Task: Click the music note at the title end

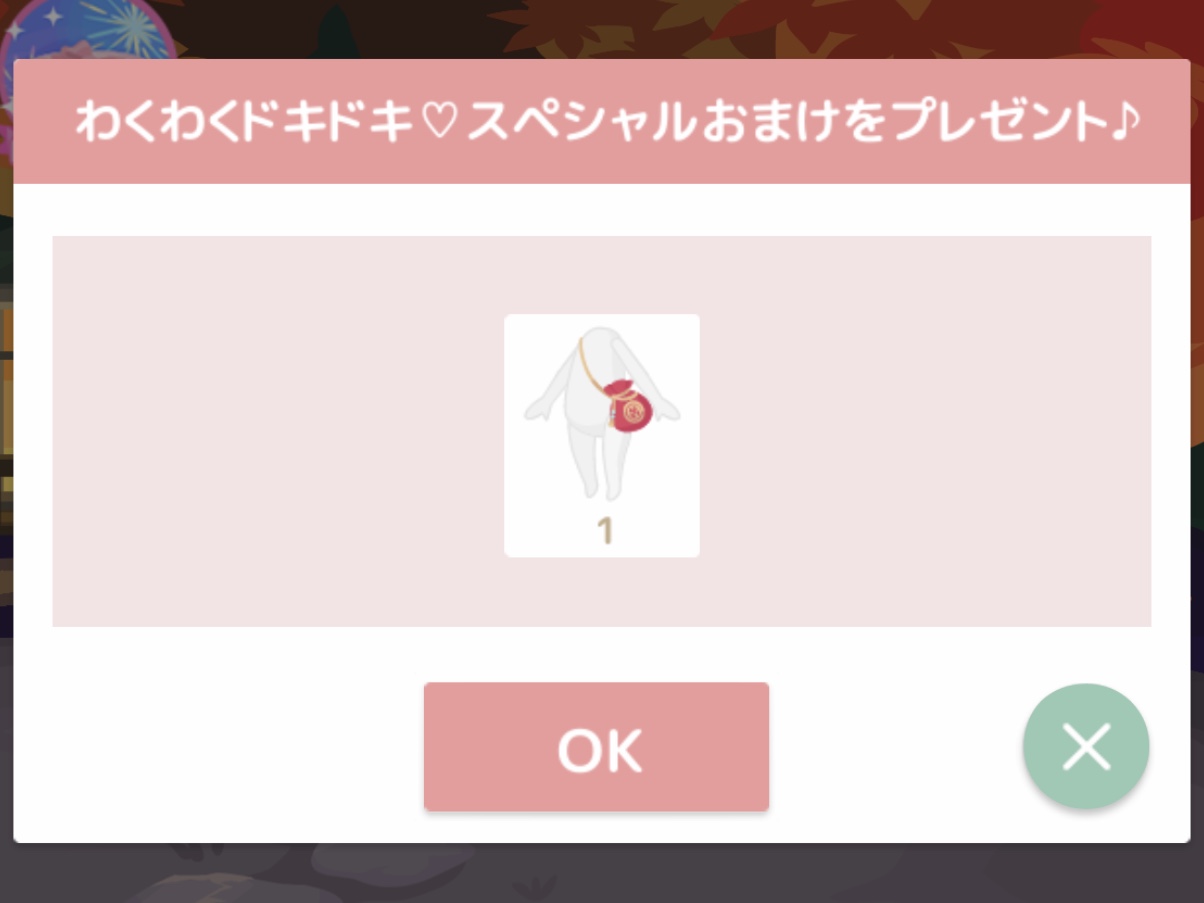Action: (1125, 122)
